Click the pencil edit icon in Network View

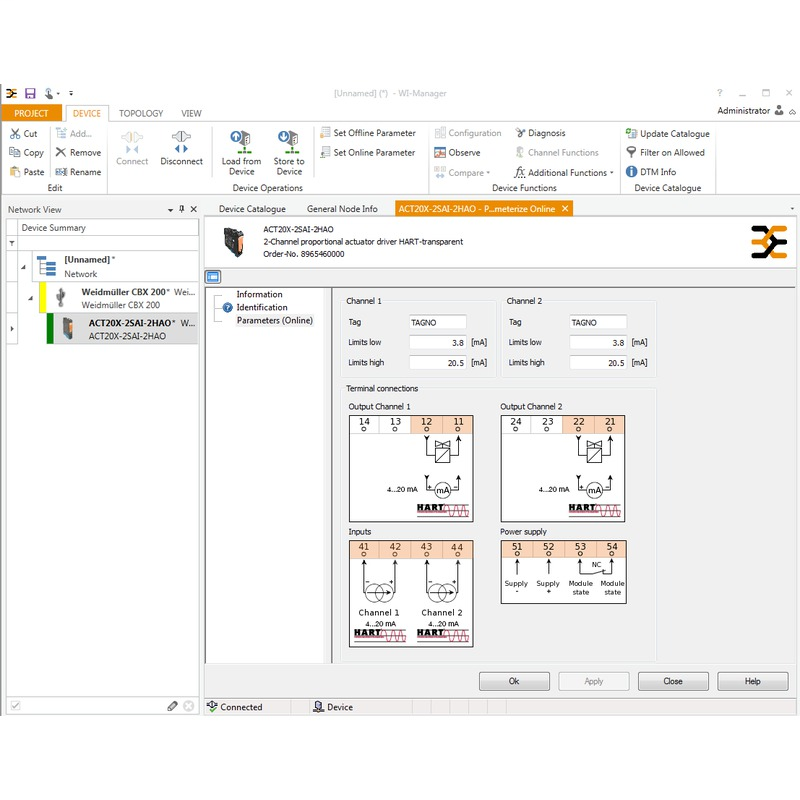[x=172, y=706]
